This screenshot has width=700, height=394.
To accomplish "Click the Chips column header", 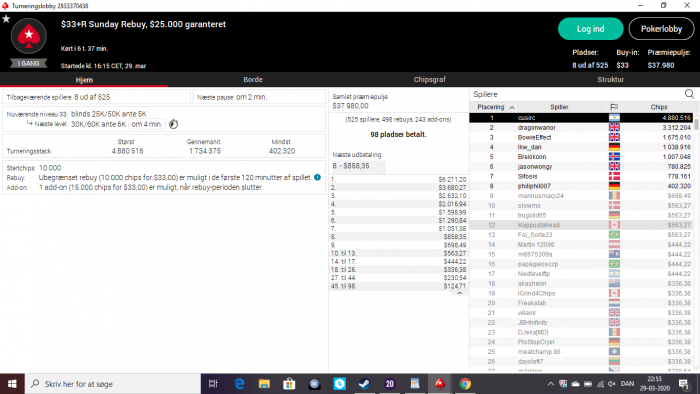I will (658, 107).
